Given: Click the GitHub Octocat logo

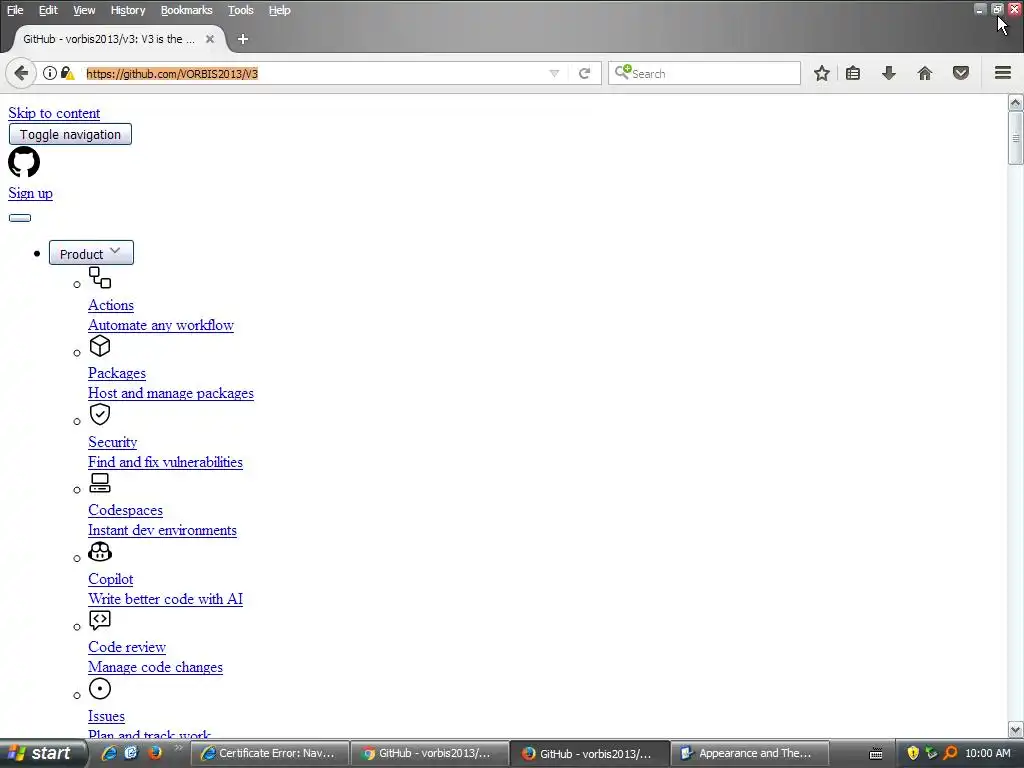Looking at the screenshot, I should [x=24, y=162].
